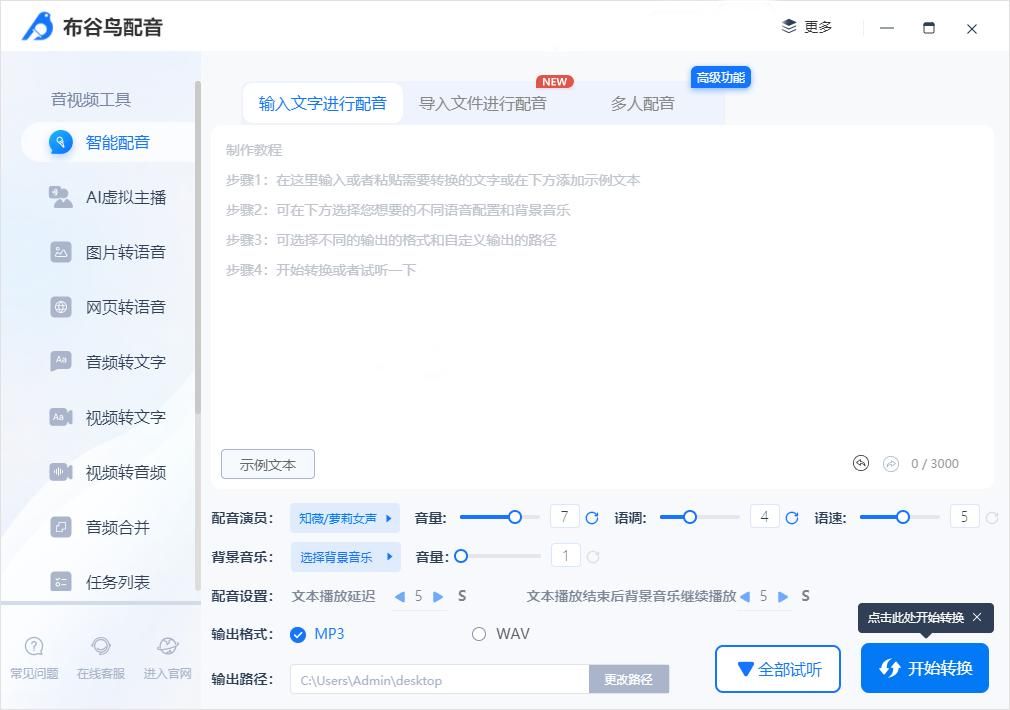Switch to 导入文件进行配音 tab
This screenshot has width=1010, height=710.
tap(482, 103)
